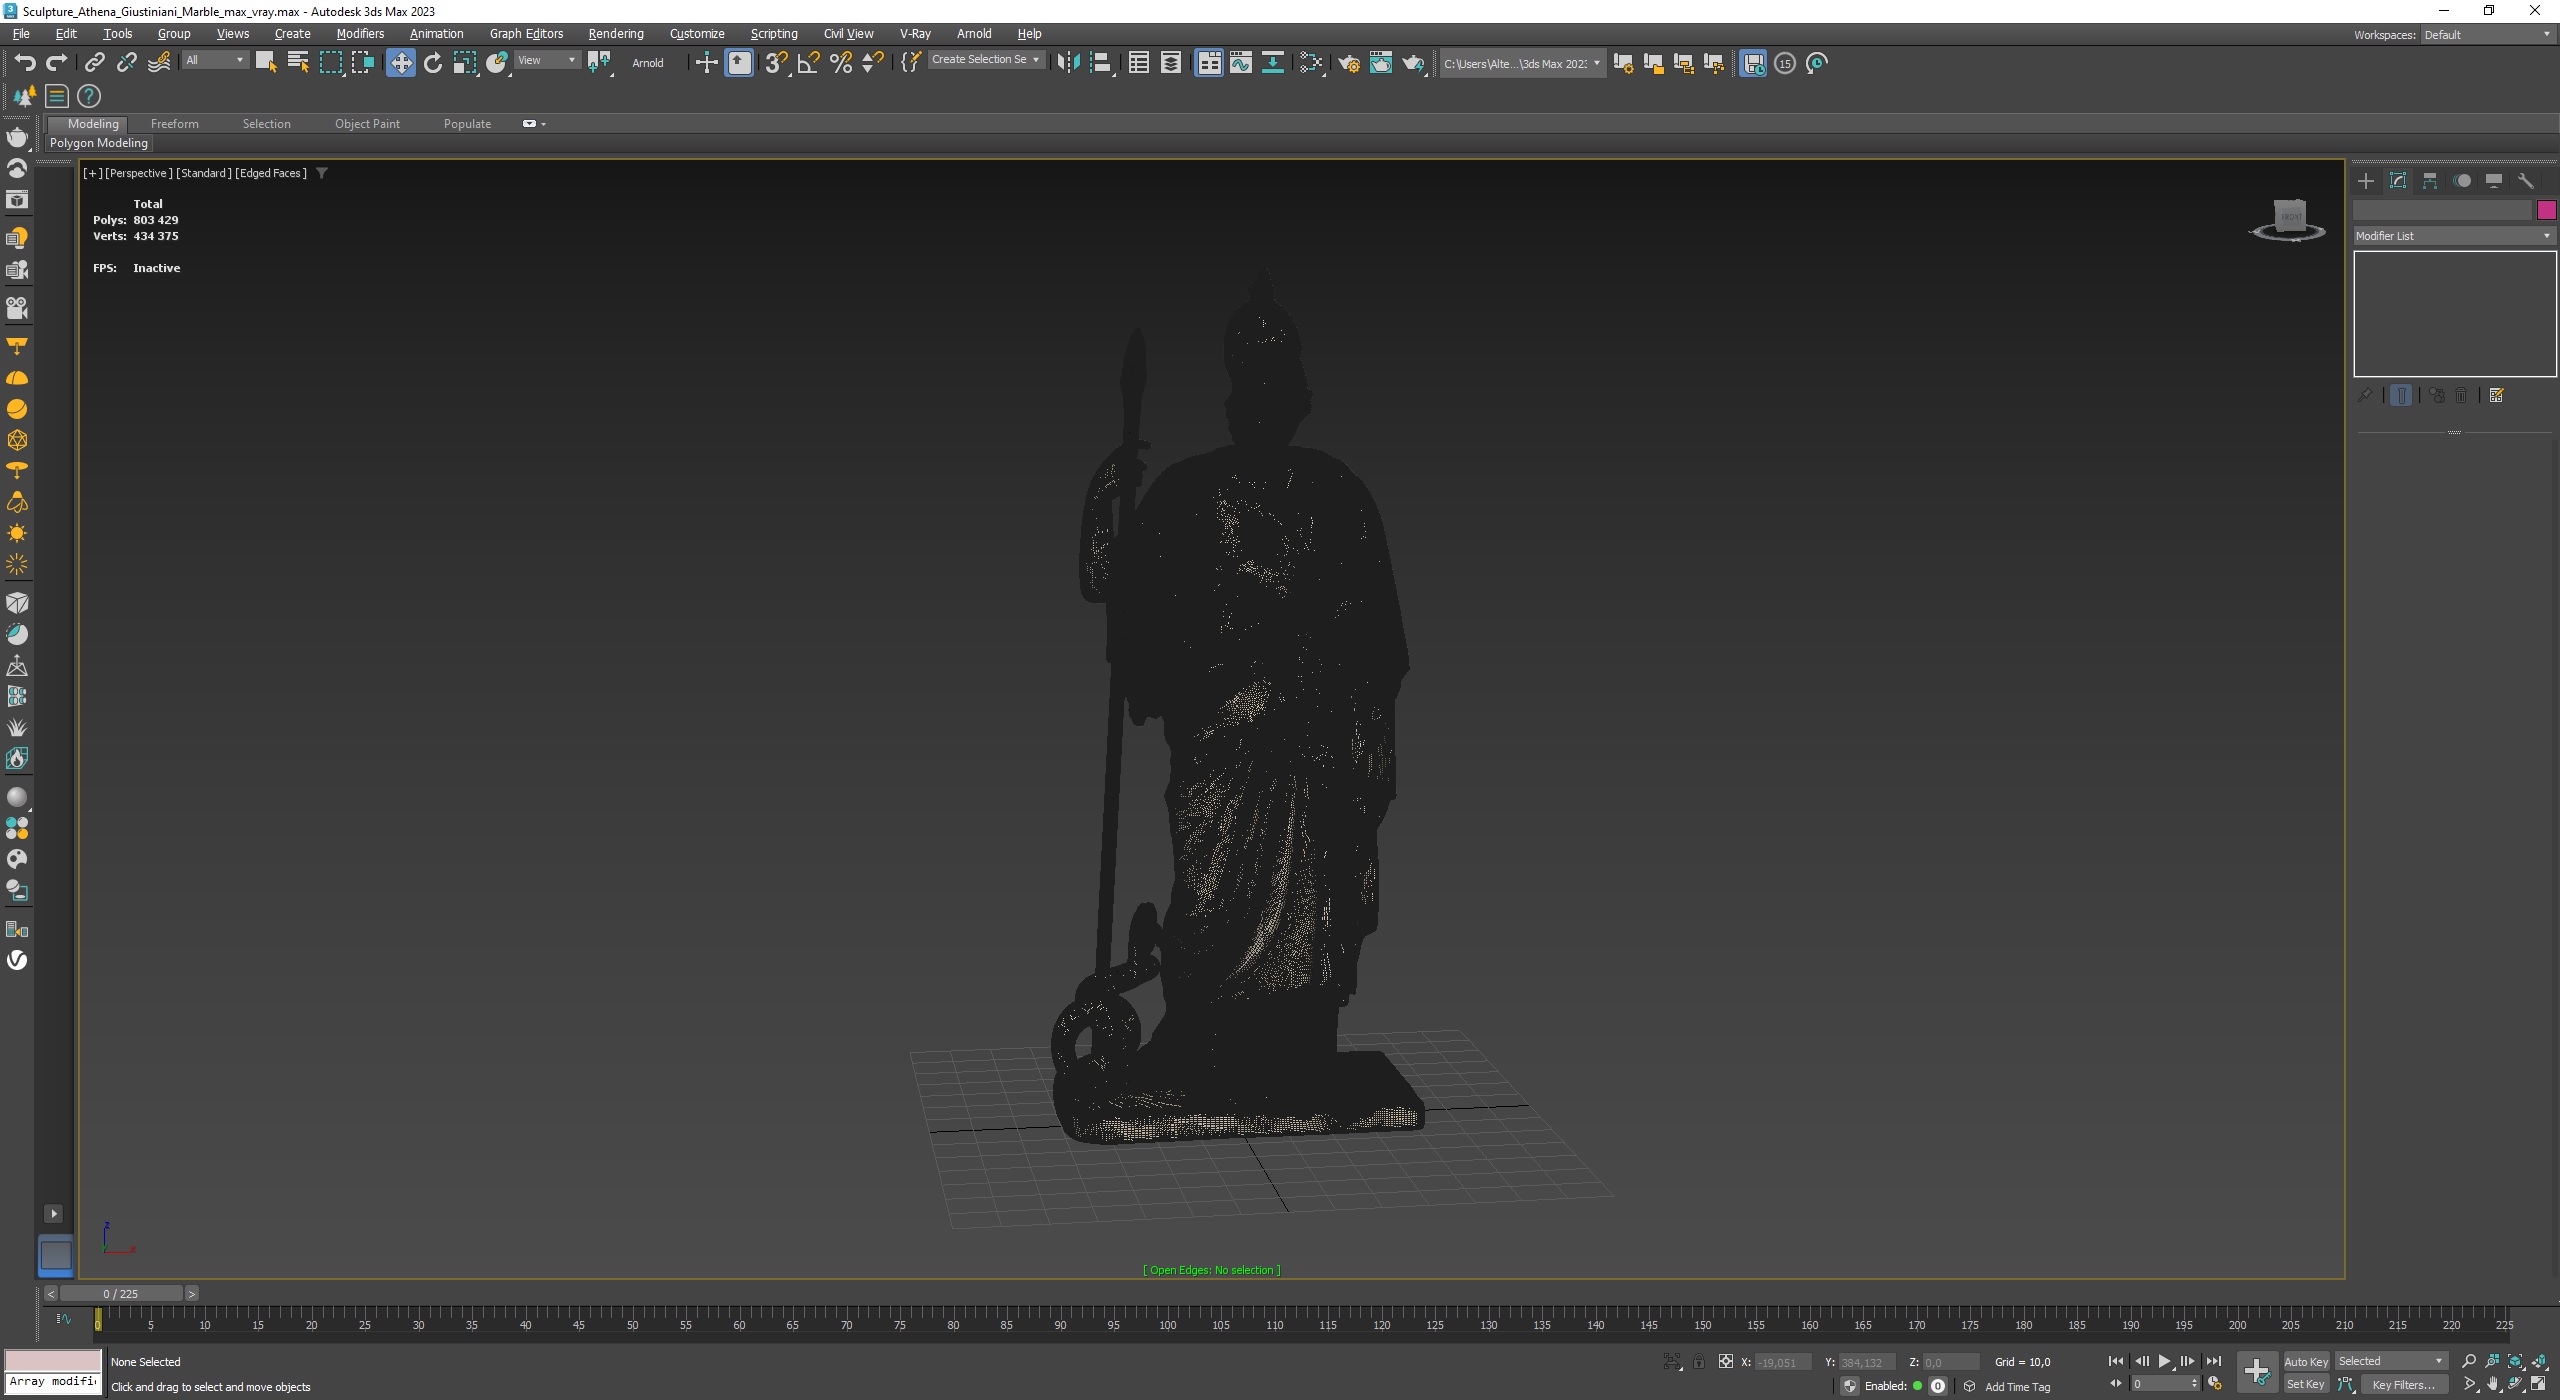Click the Bind to Space Warp icon
This screenshot has width=2560, height=1400.
pyautogui.click(x=159, y=63)
